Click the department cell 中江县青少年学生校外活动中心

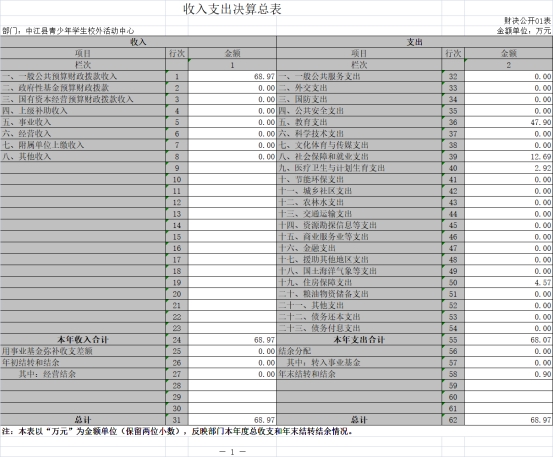68,31
